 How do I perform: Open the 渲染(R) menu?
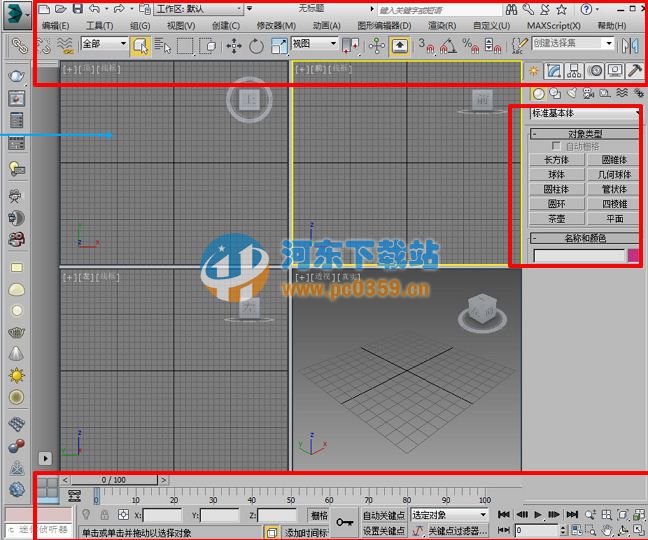442,26
